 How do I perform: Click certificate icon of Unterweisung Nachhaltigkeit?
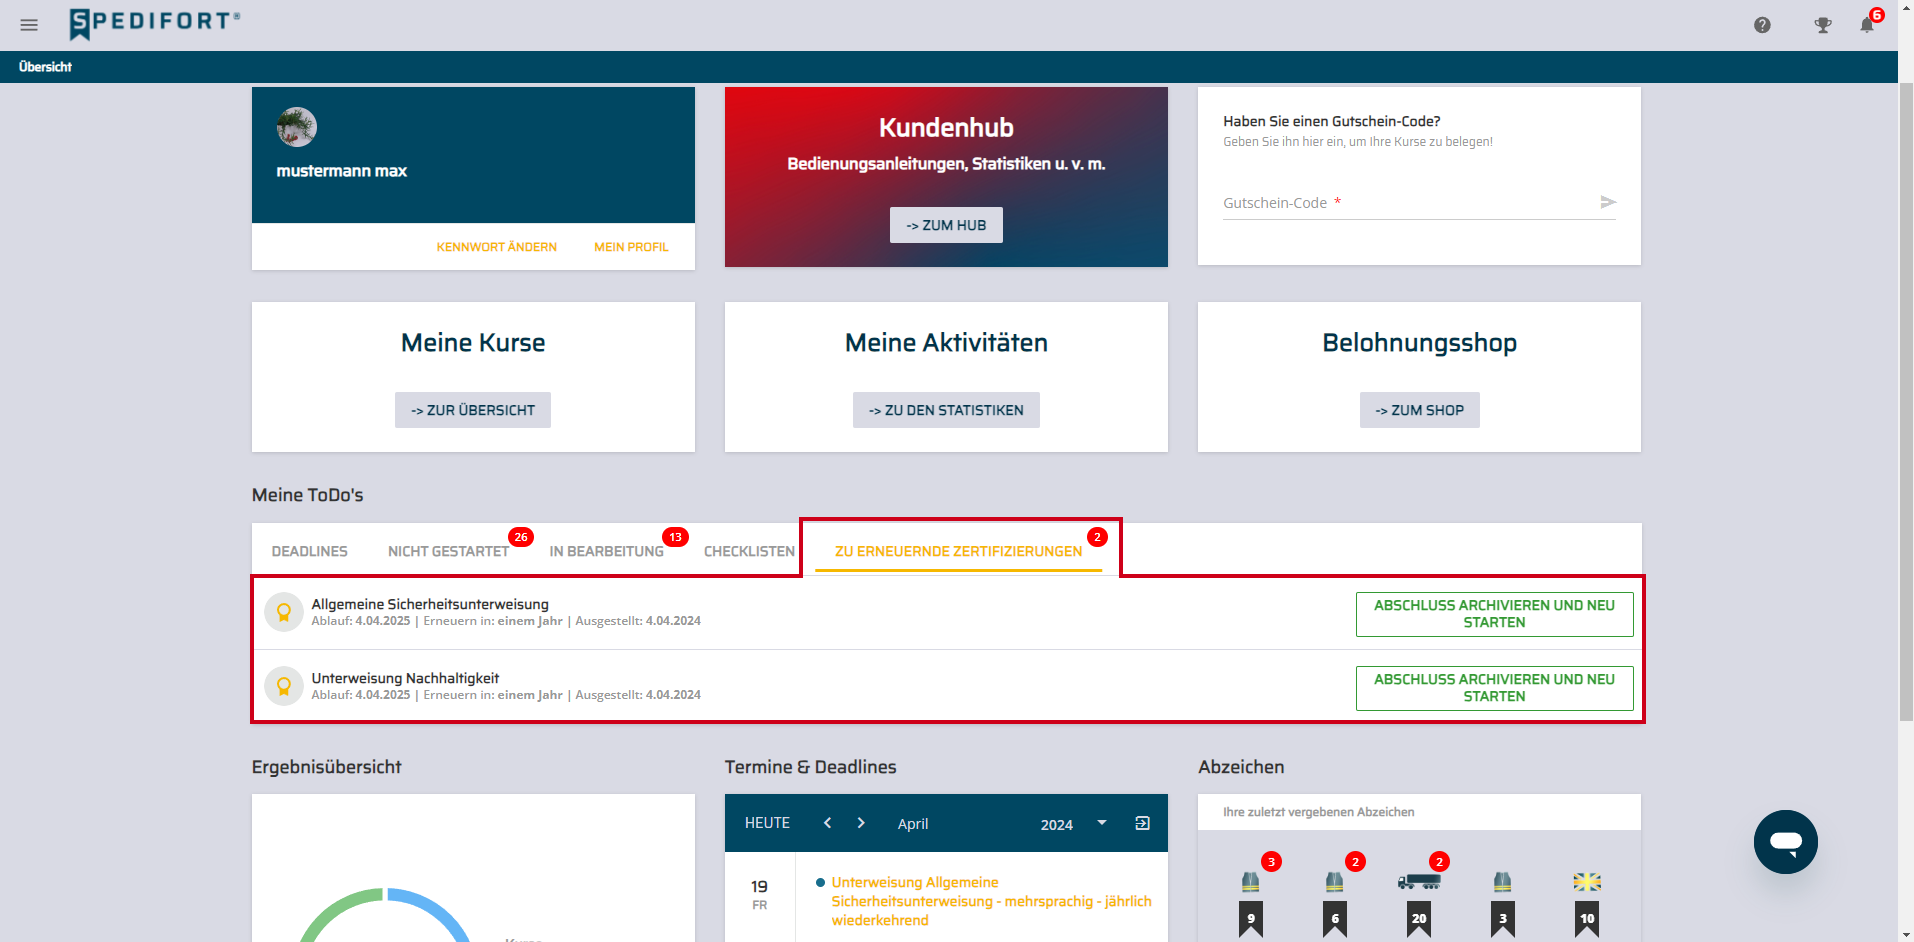(x=284, y=686)
